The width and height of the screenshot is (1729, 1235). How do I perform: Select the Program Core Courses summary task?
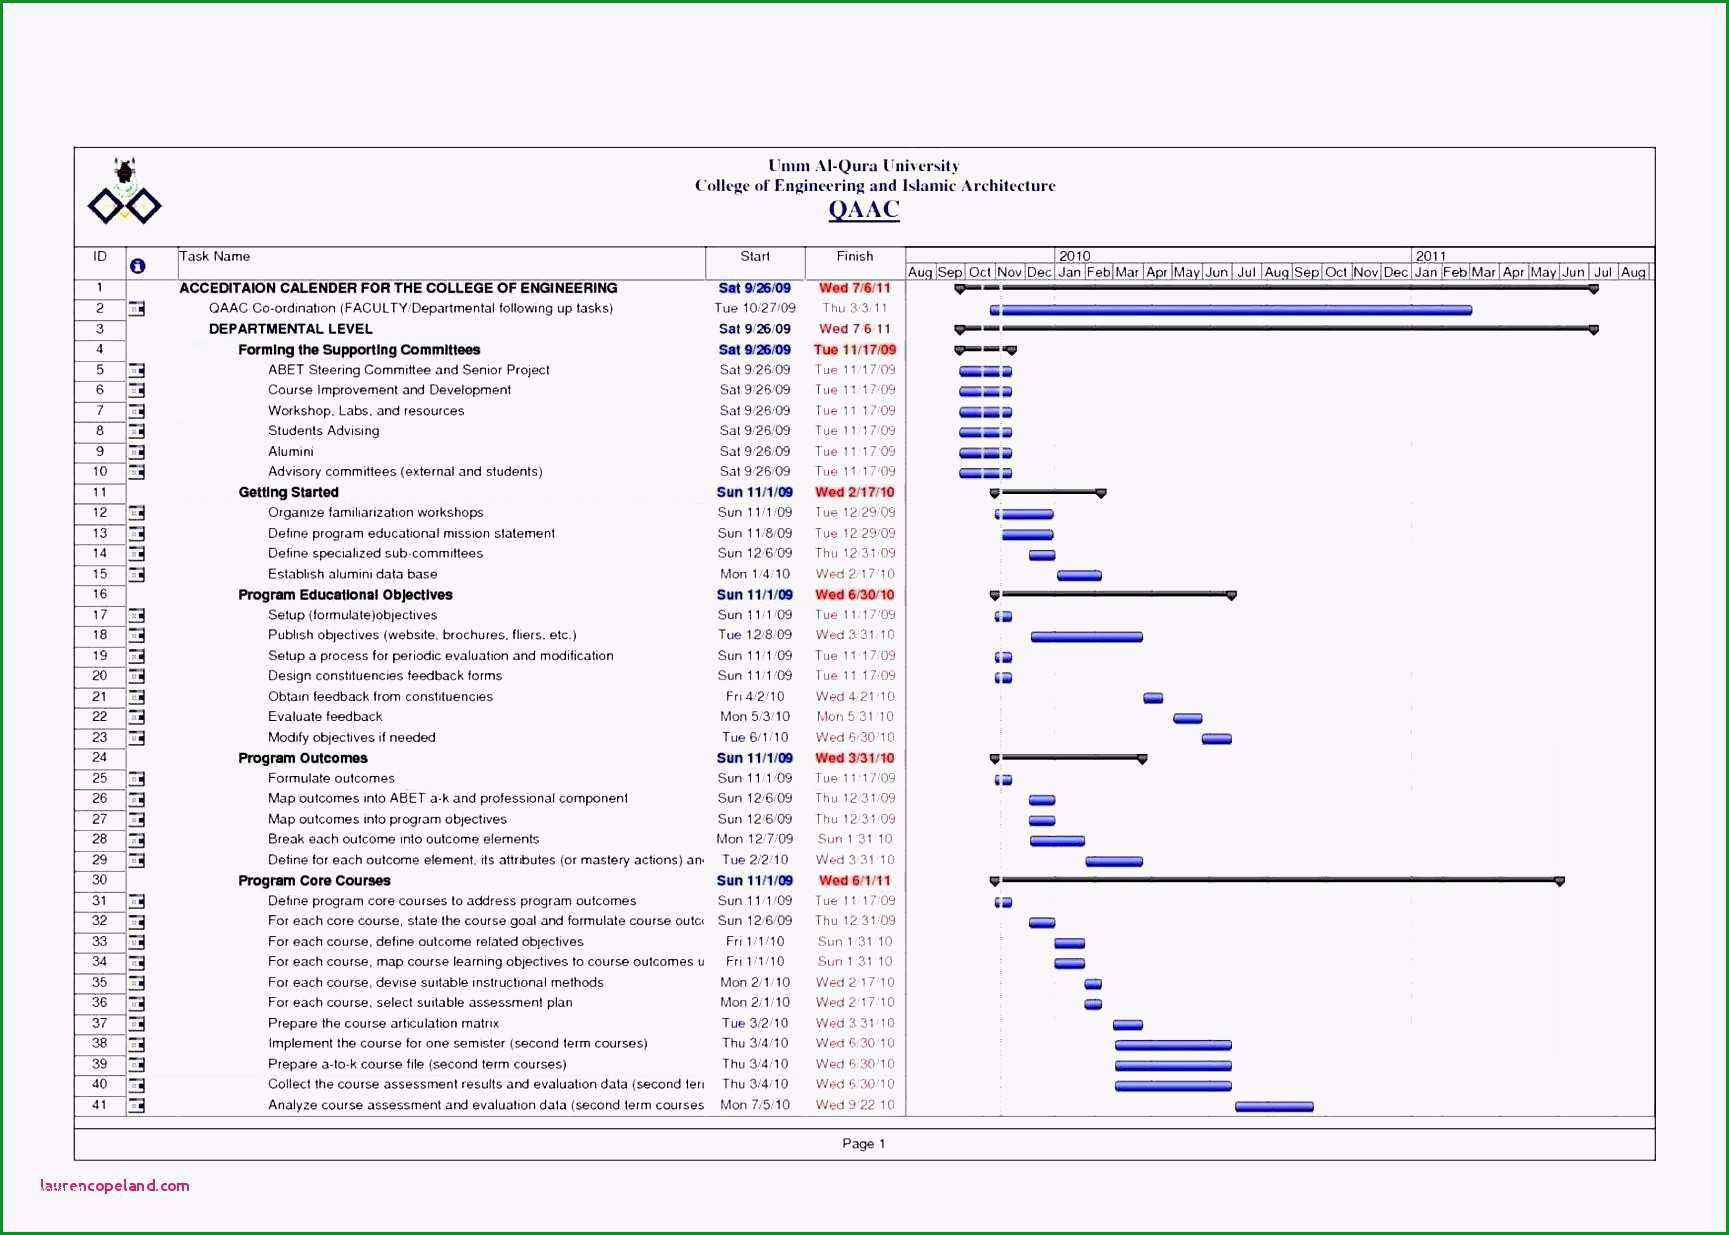[x=314, y=881]
